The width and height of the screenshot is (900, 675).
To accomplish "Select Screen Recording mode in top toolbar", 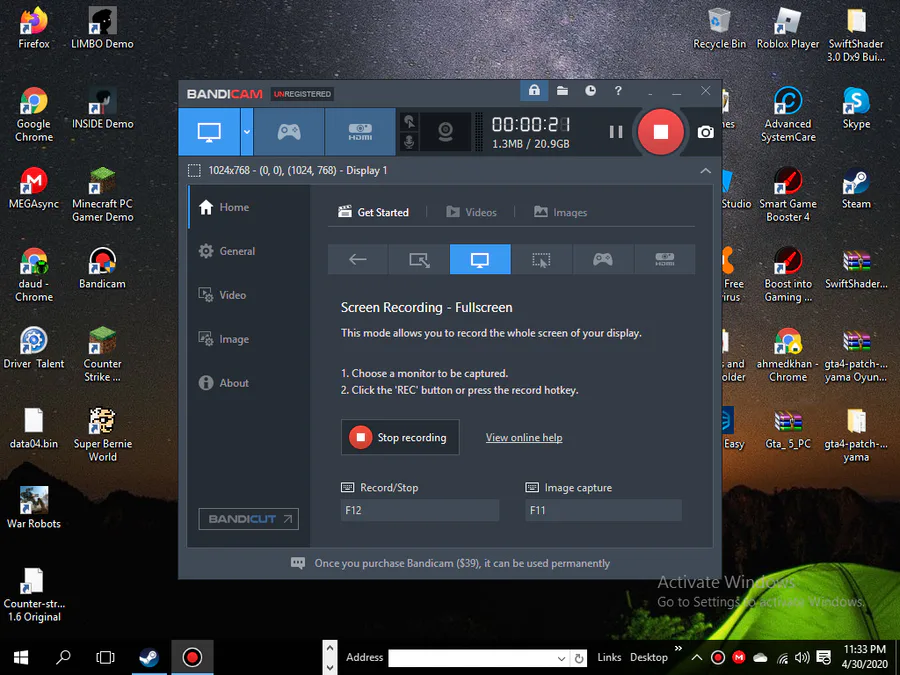I will tap(209, 132).
